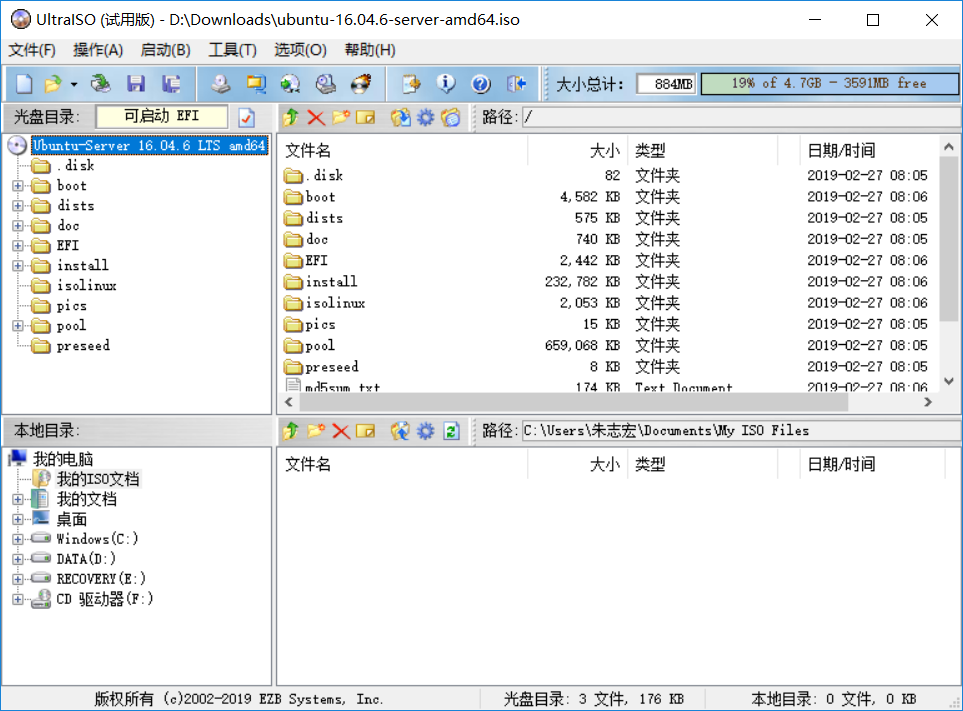963x711 pixels.
Task: Click the Save As multi-floppy icon
Action: pyautogui.click(x=171, y=84)
